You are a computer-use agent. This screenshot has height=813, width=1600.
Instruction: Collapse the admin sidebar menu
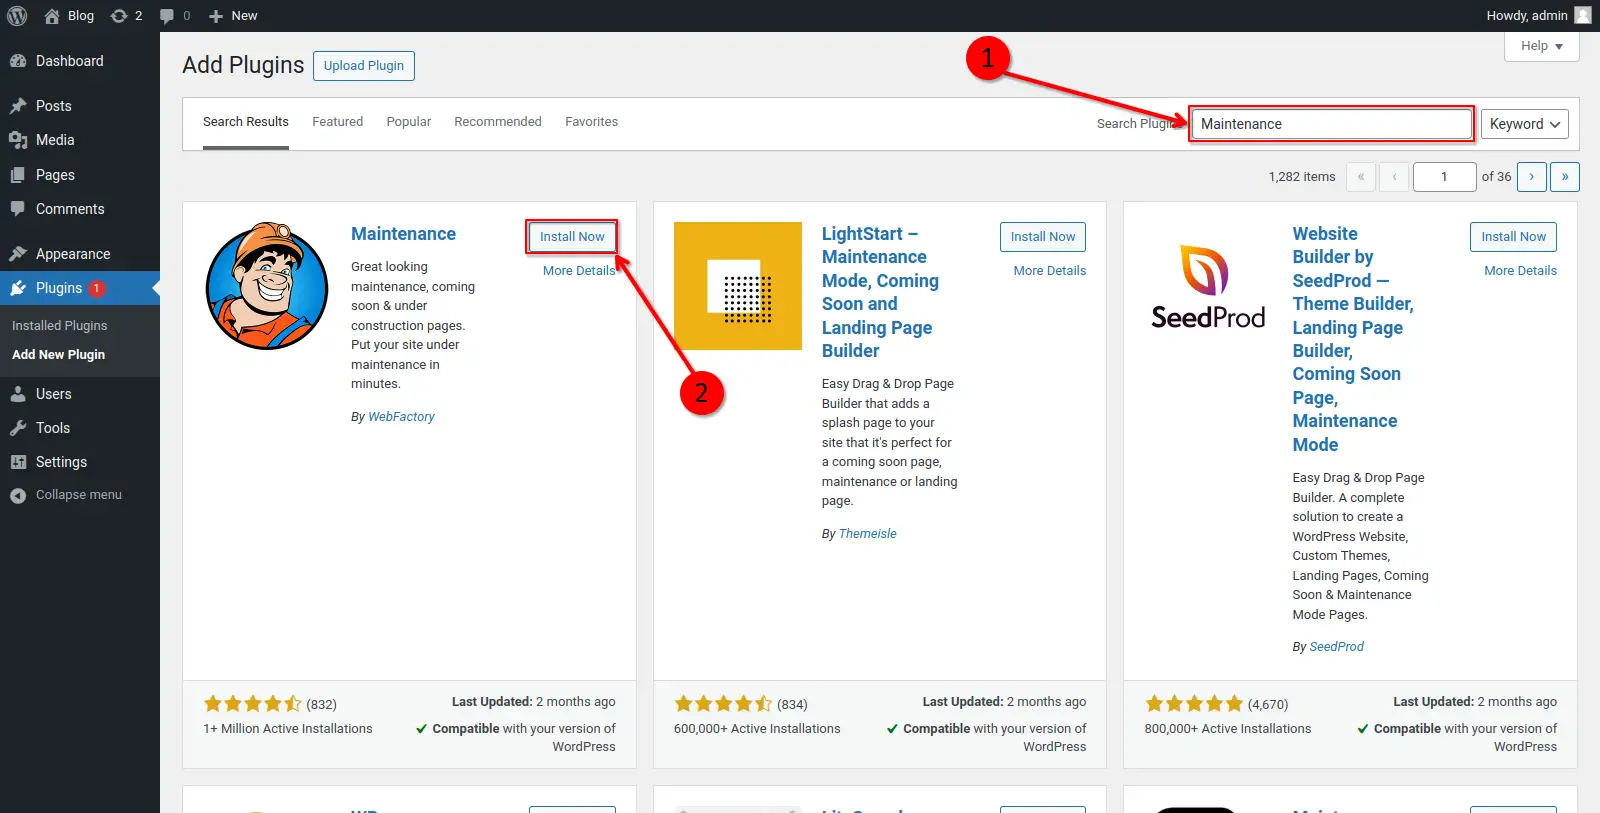[80, 495]
